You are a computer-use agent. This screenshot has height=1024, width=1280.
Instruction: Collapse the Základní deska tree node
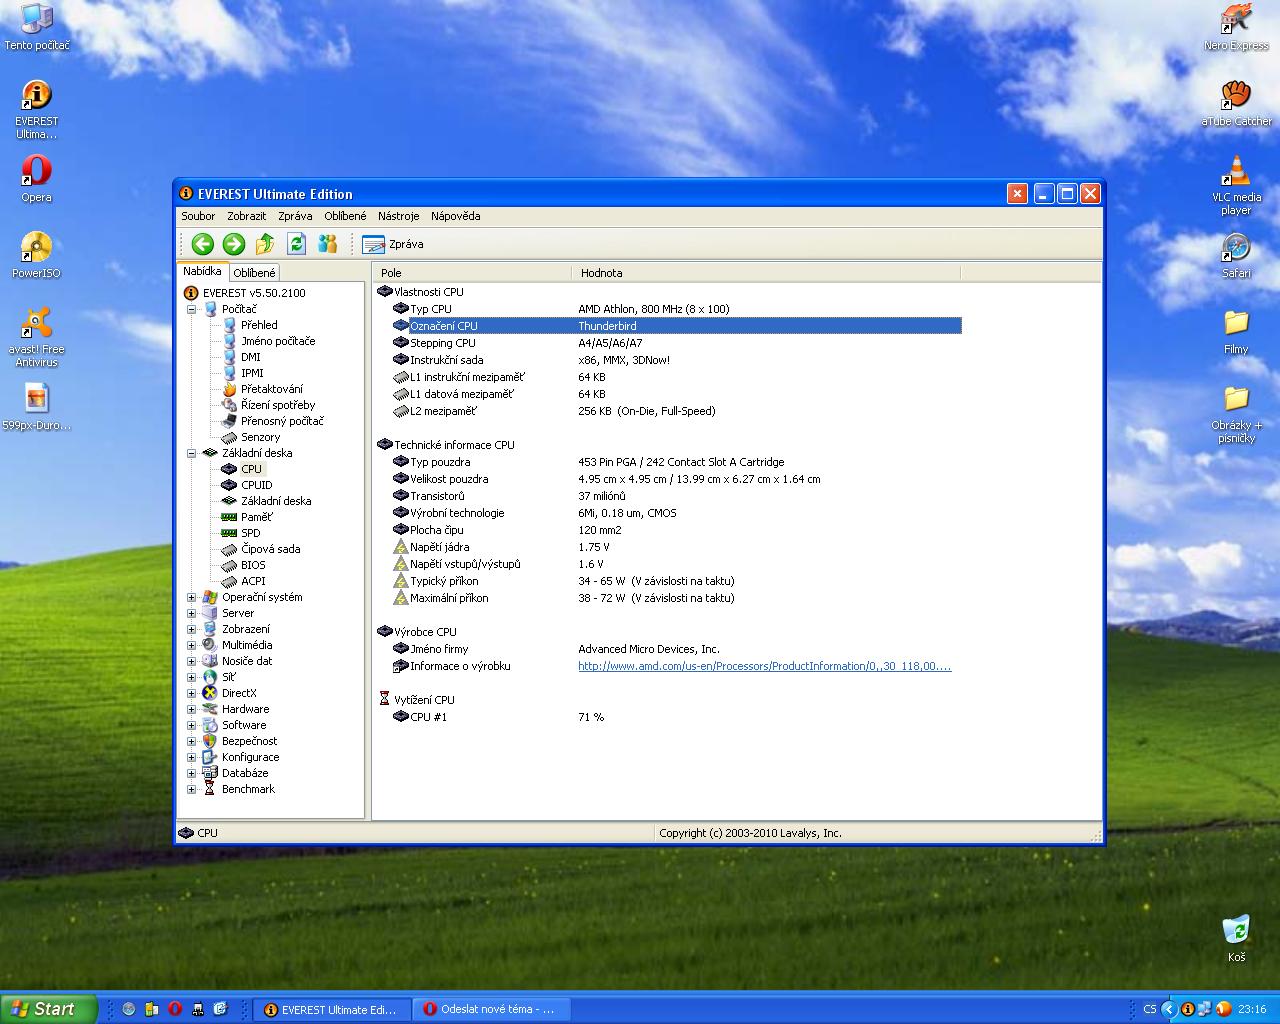192,453
